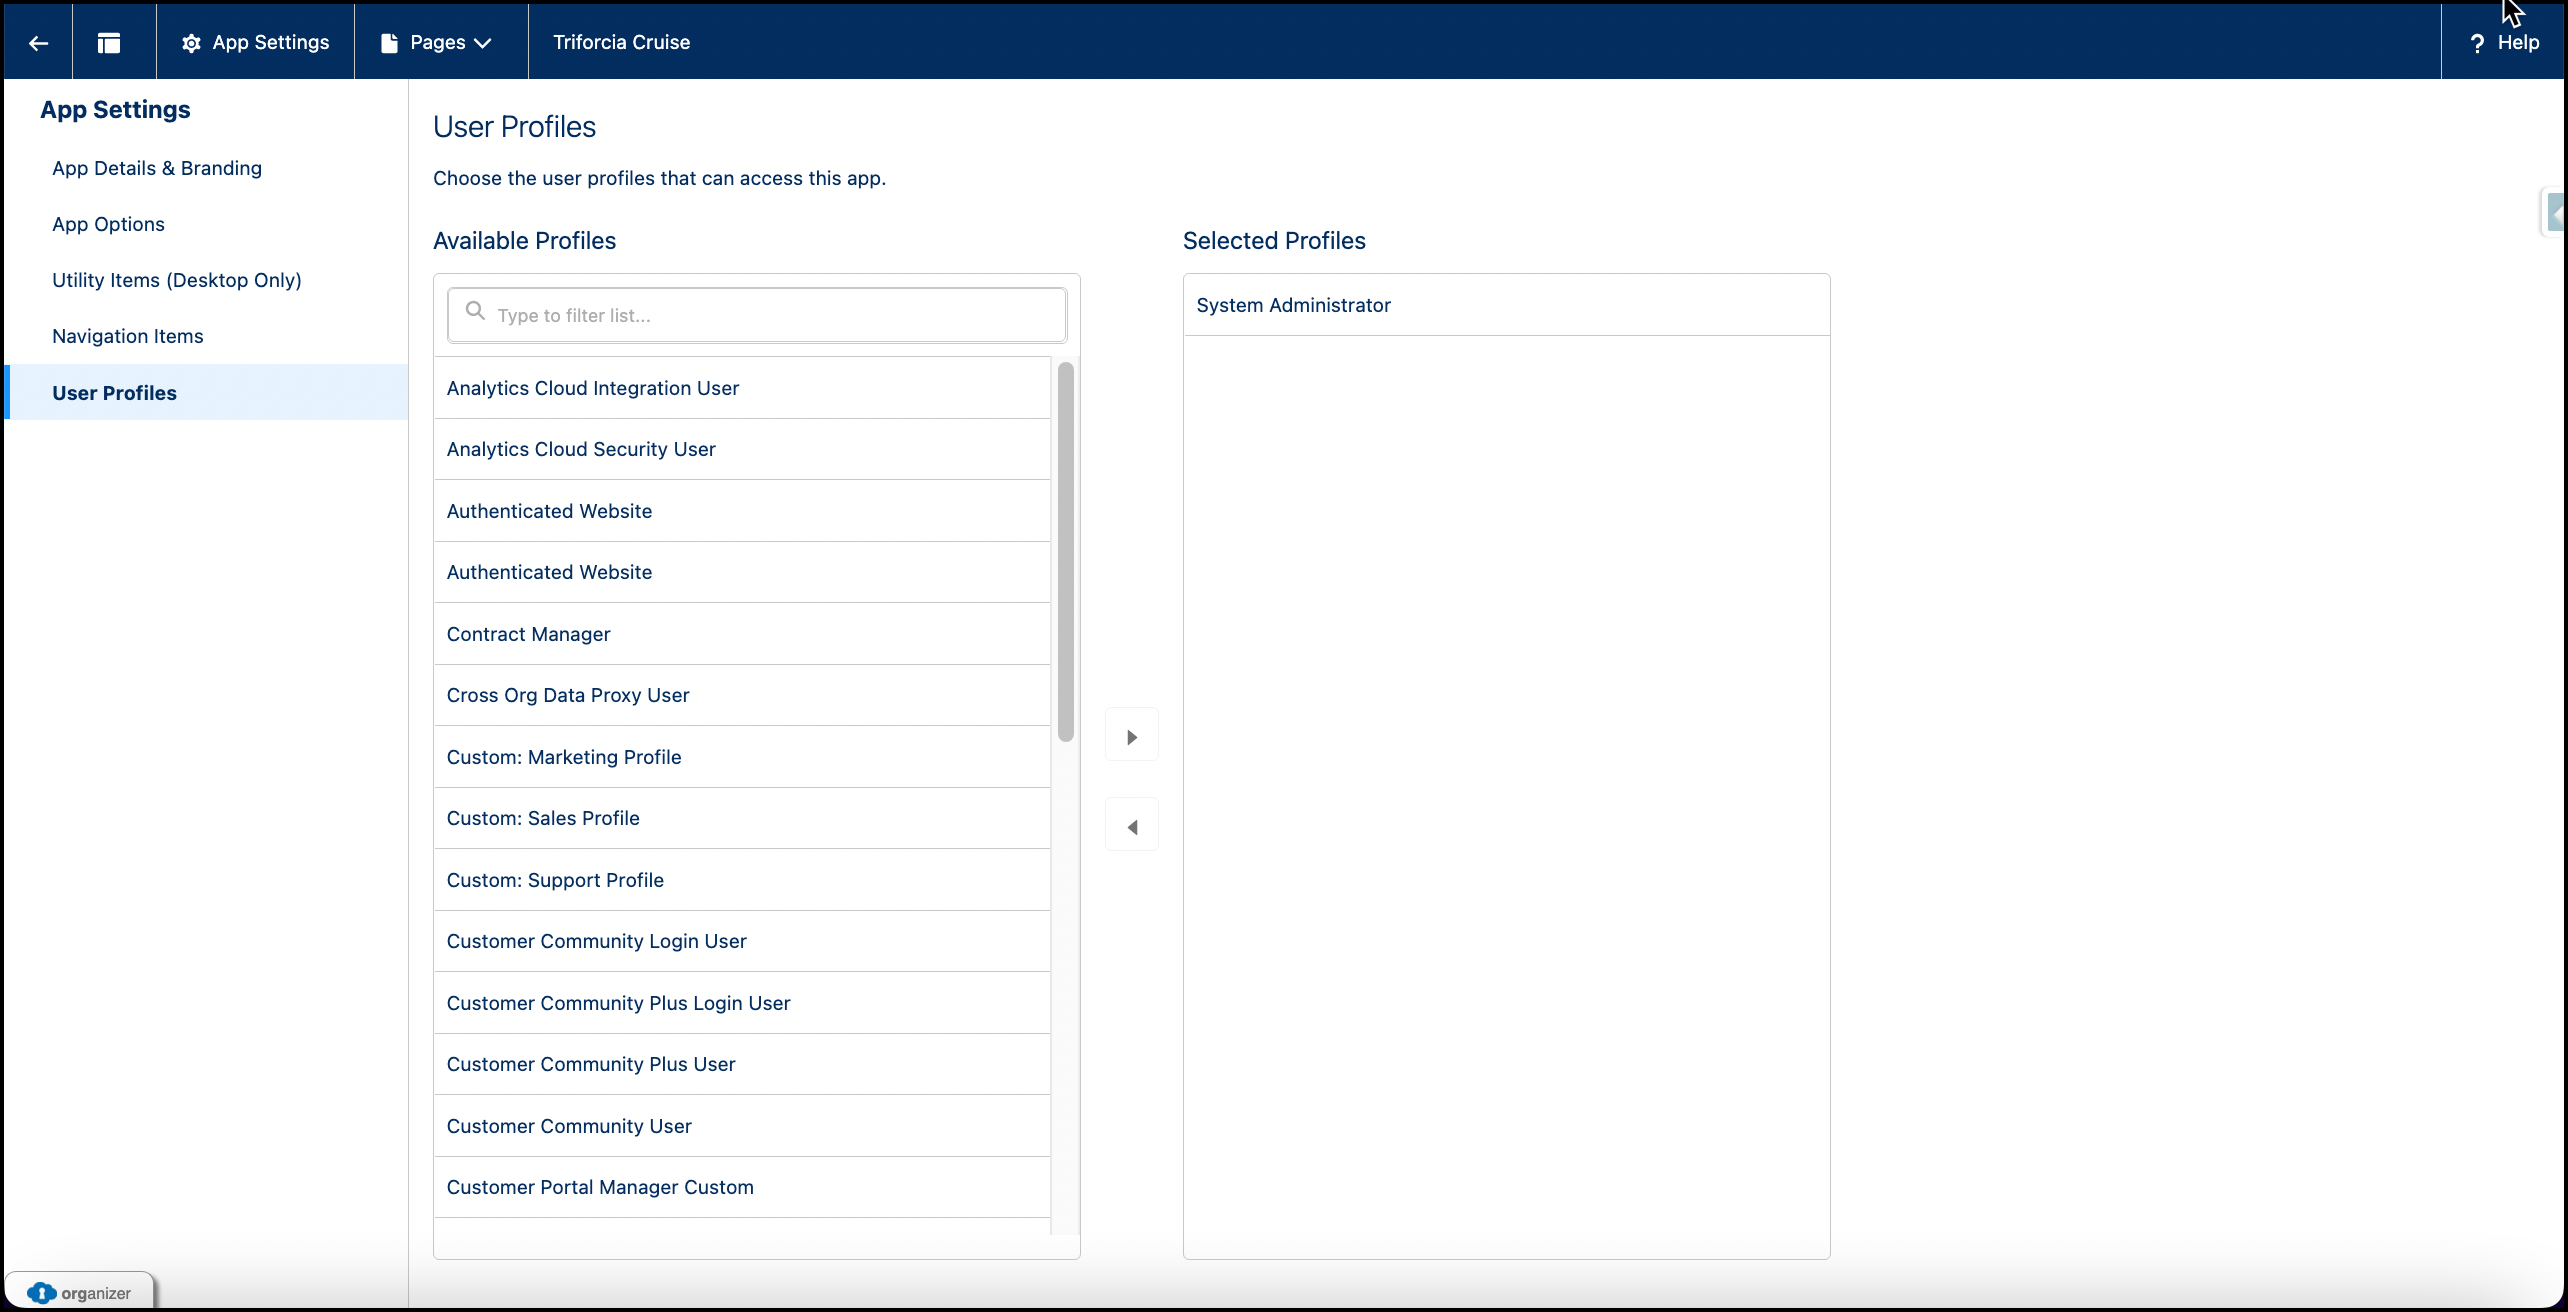Select Analytics Cloud Security User profile
This screenshot has height=1312, width=2568.
coord(742,449)
